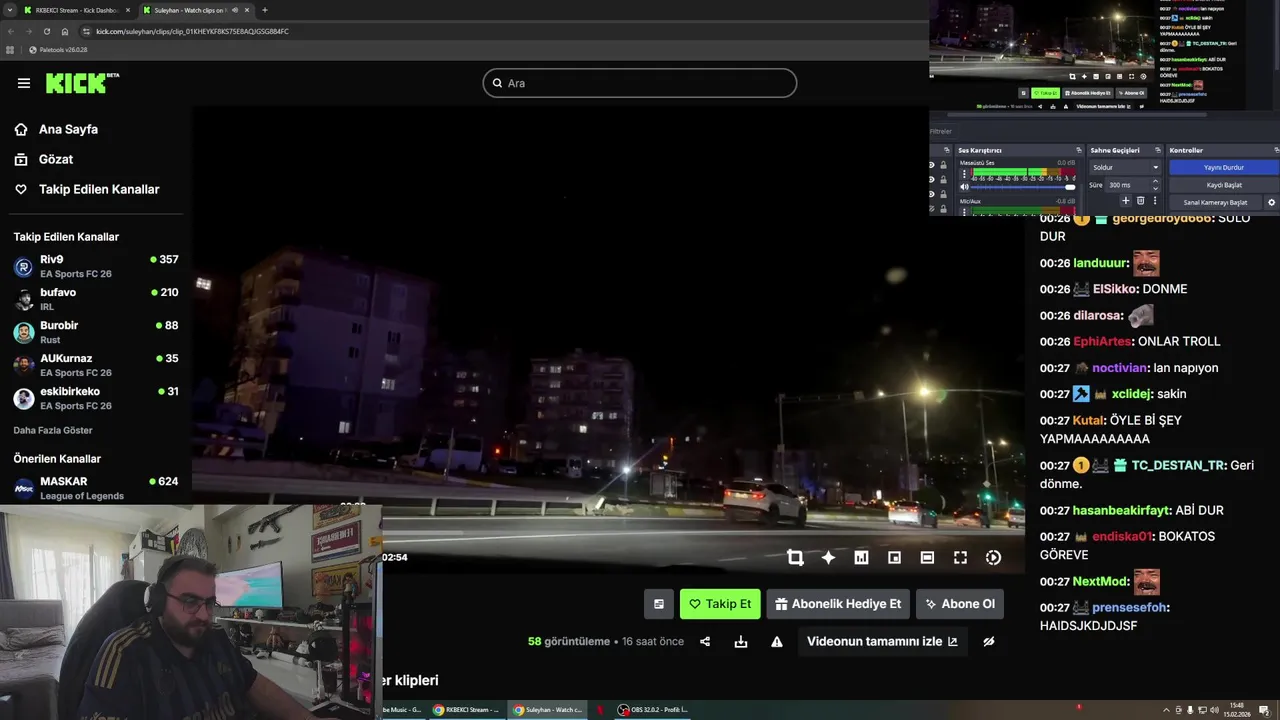This screenshot has width=1280, height=720.
Task: Open virtual camera settings gear in OBS
Action: coord(1272,202)
